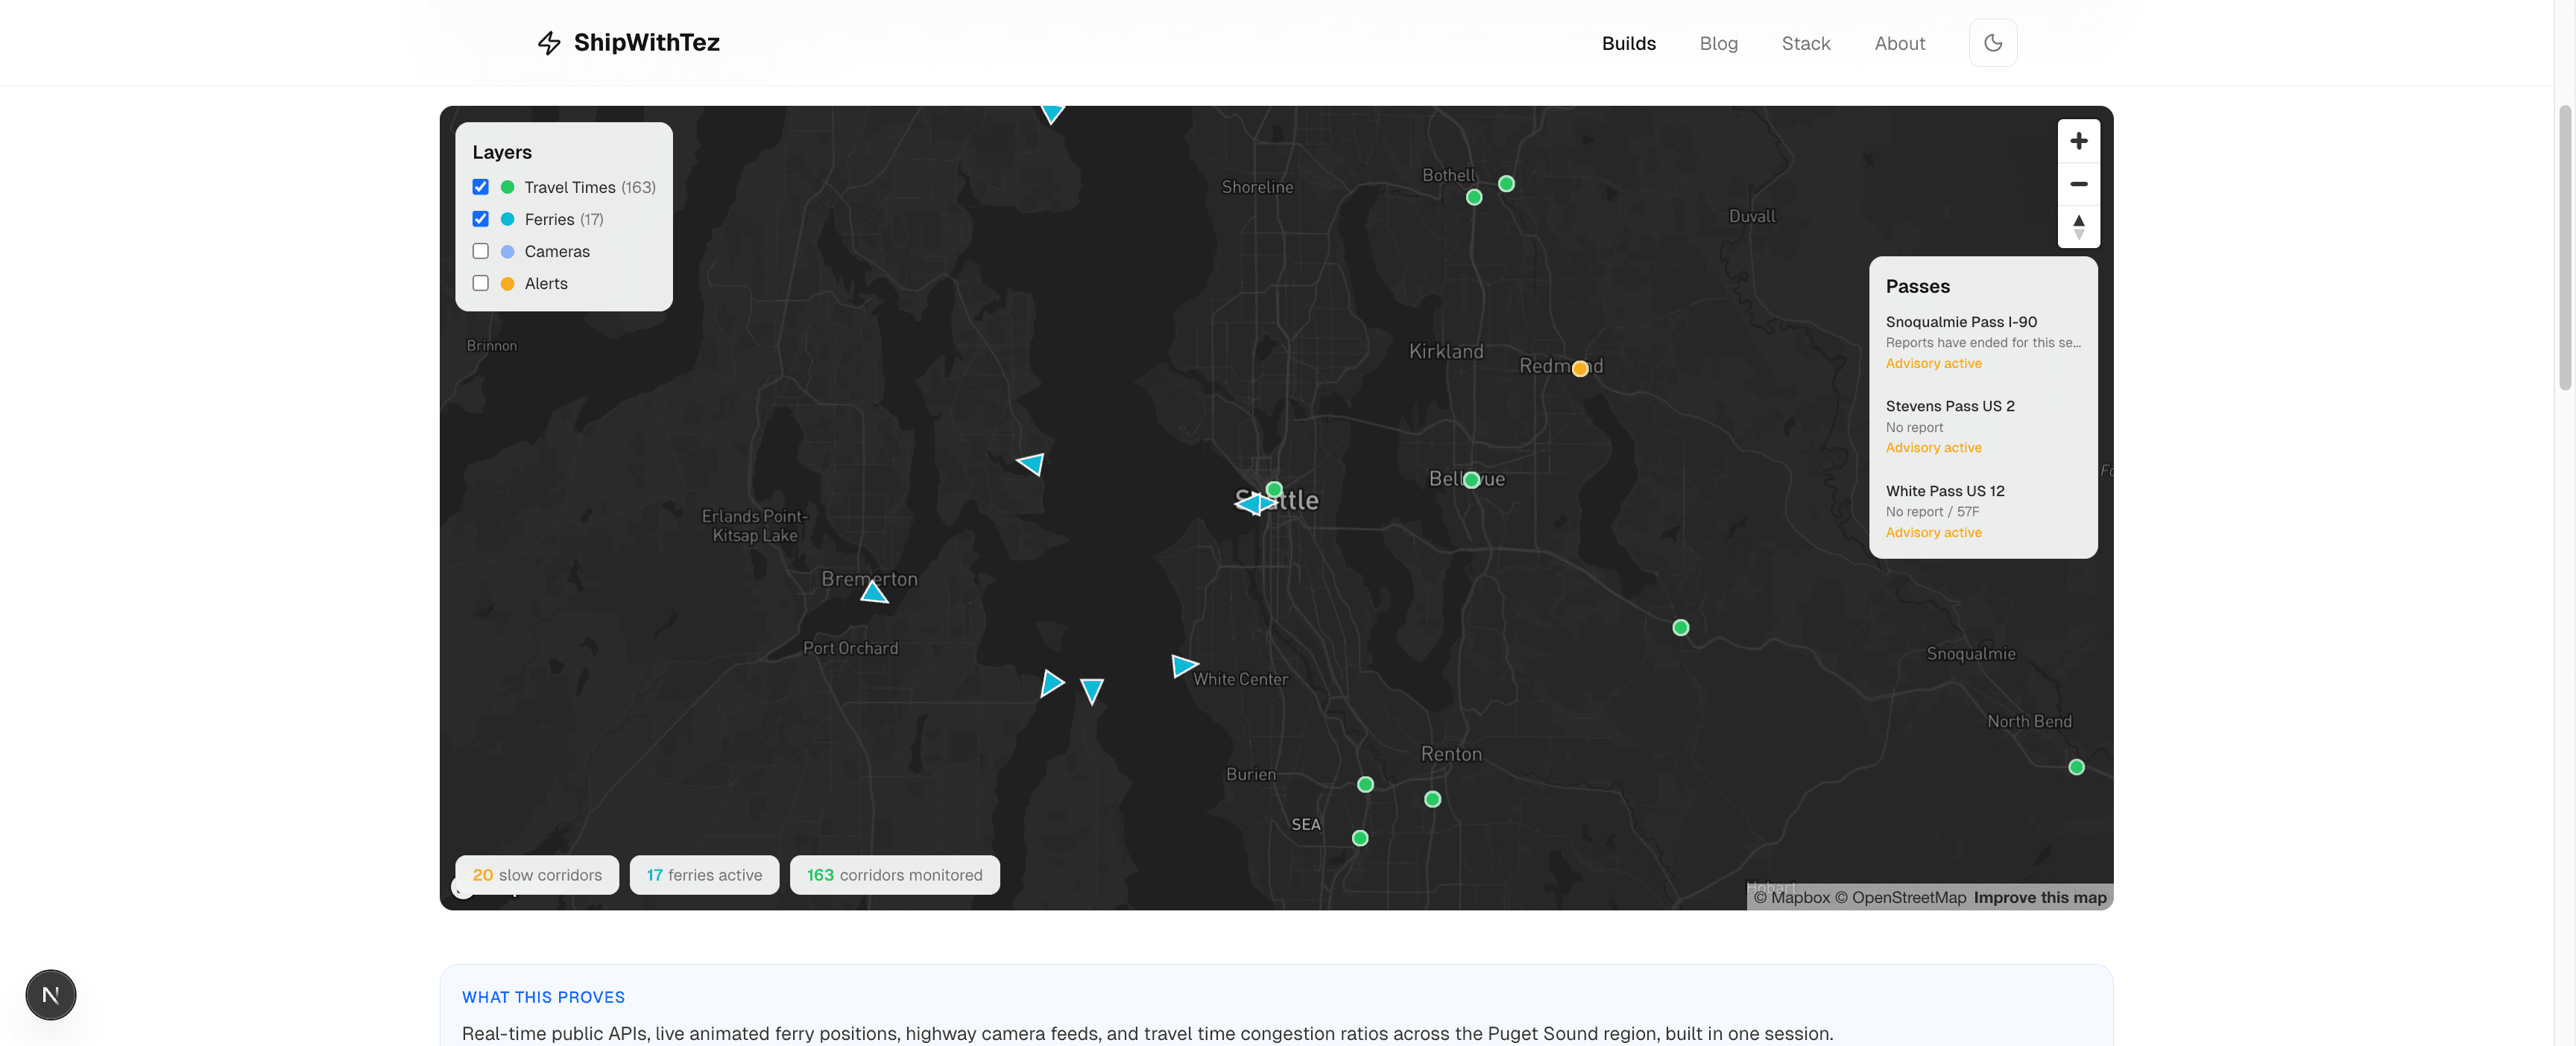
Task: Click the 20 slow corridors badge
Action: (537, 874)
